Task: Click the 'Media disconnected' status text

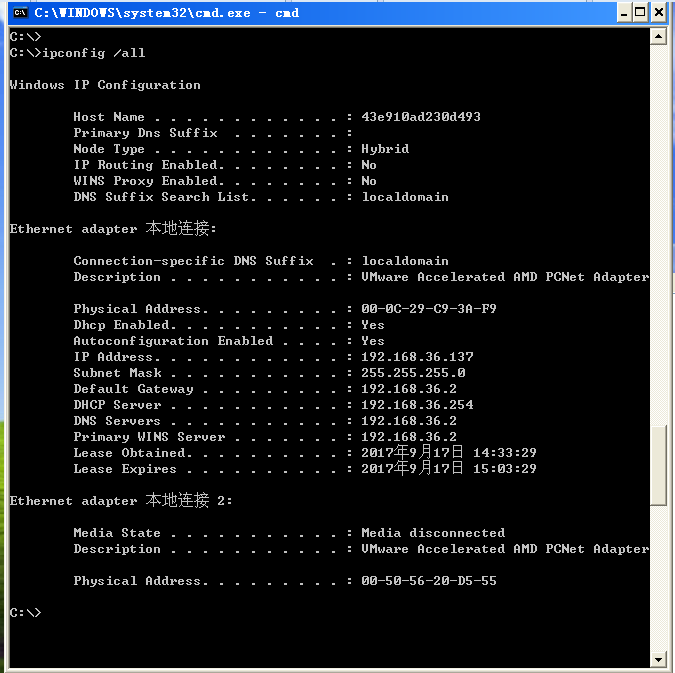Action: click(433, 533)
